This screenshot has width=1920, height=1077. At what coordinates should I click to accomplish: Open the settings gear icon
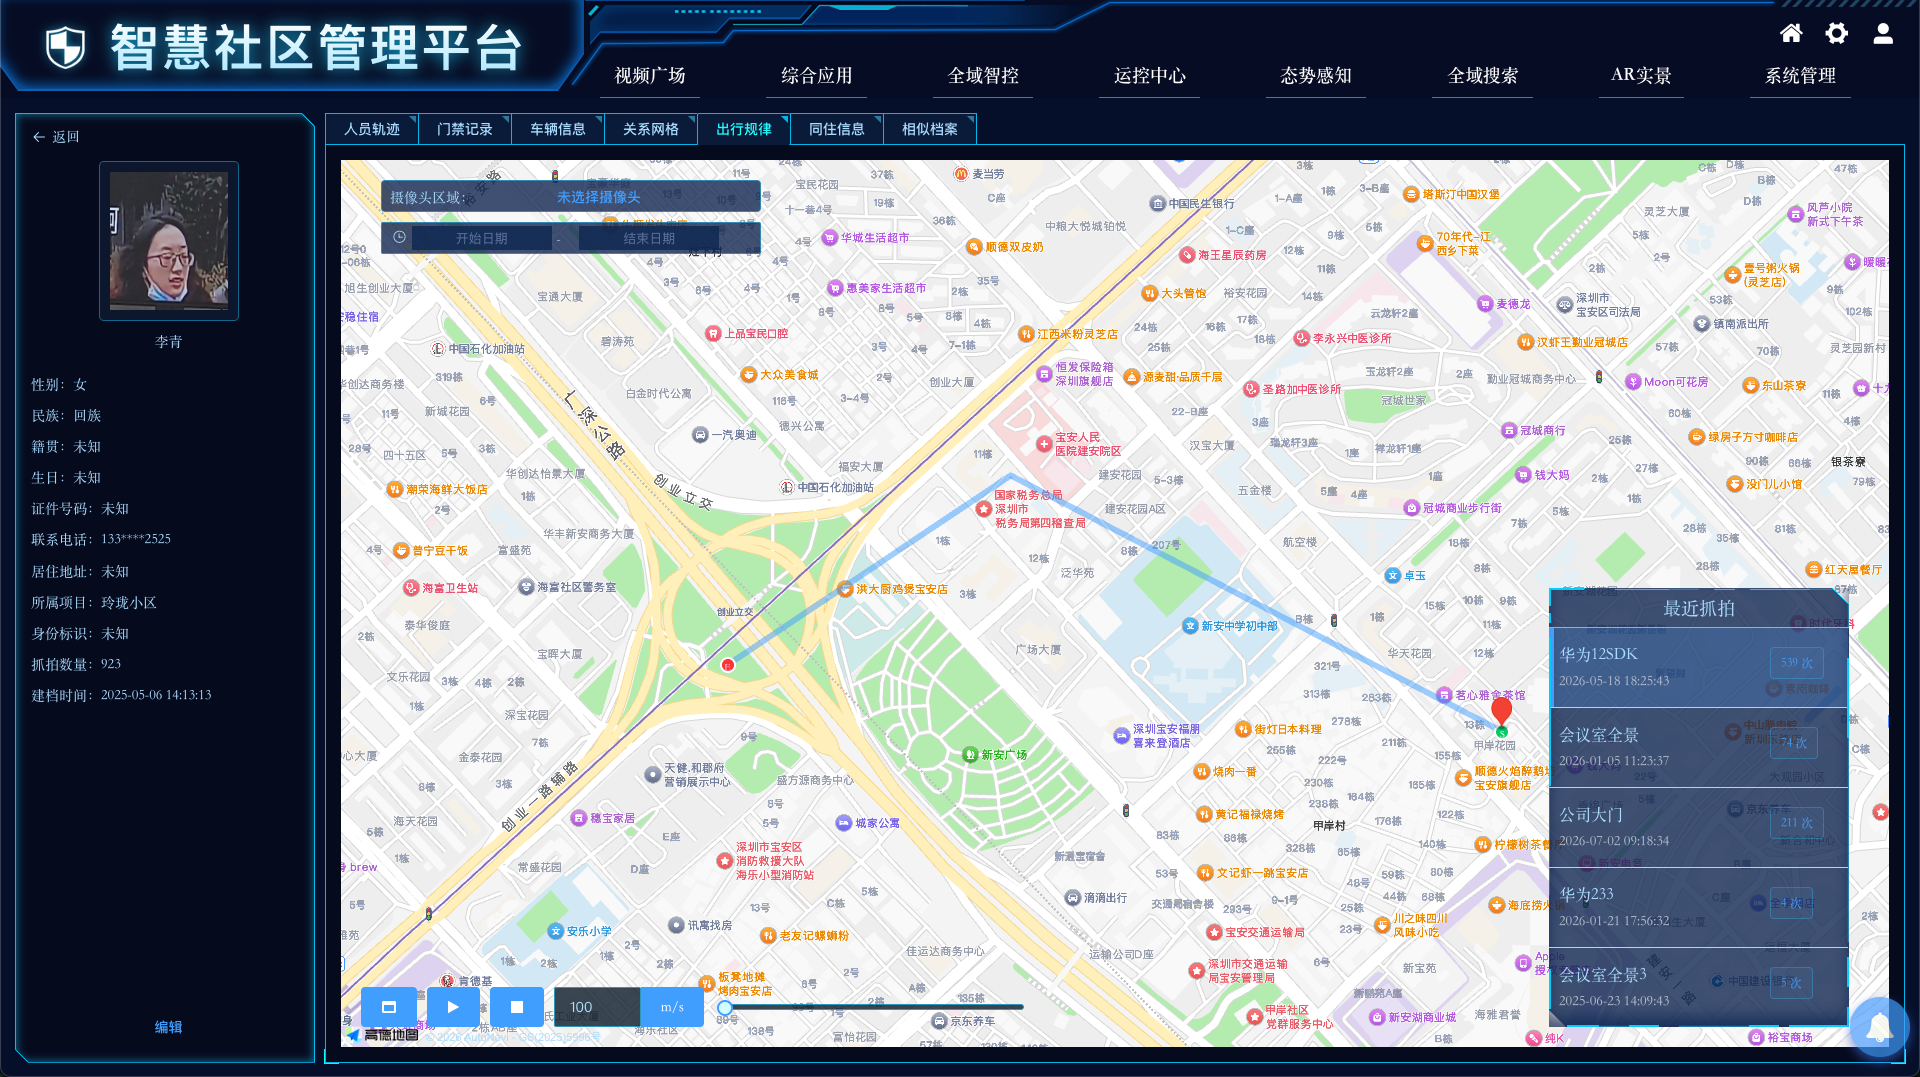[x=1837, y=34]
